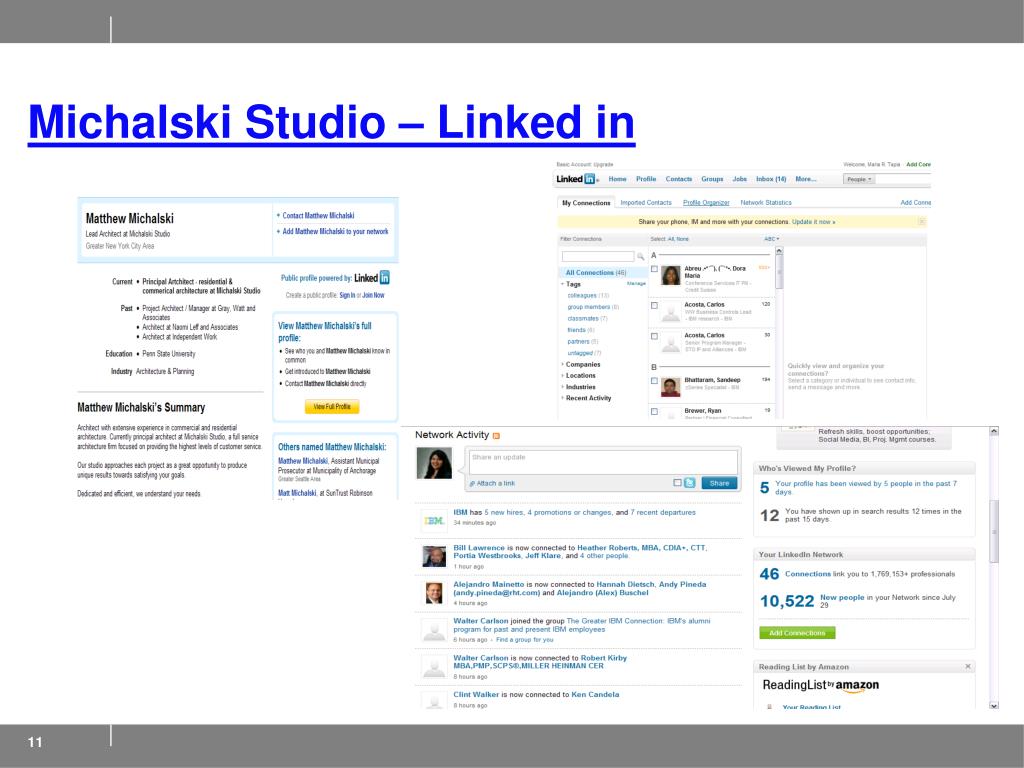Viewport: 1024px width, 768px height.
Task: Click the connections list scrollbar thumb
Action: pos(778,273)
